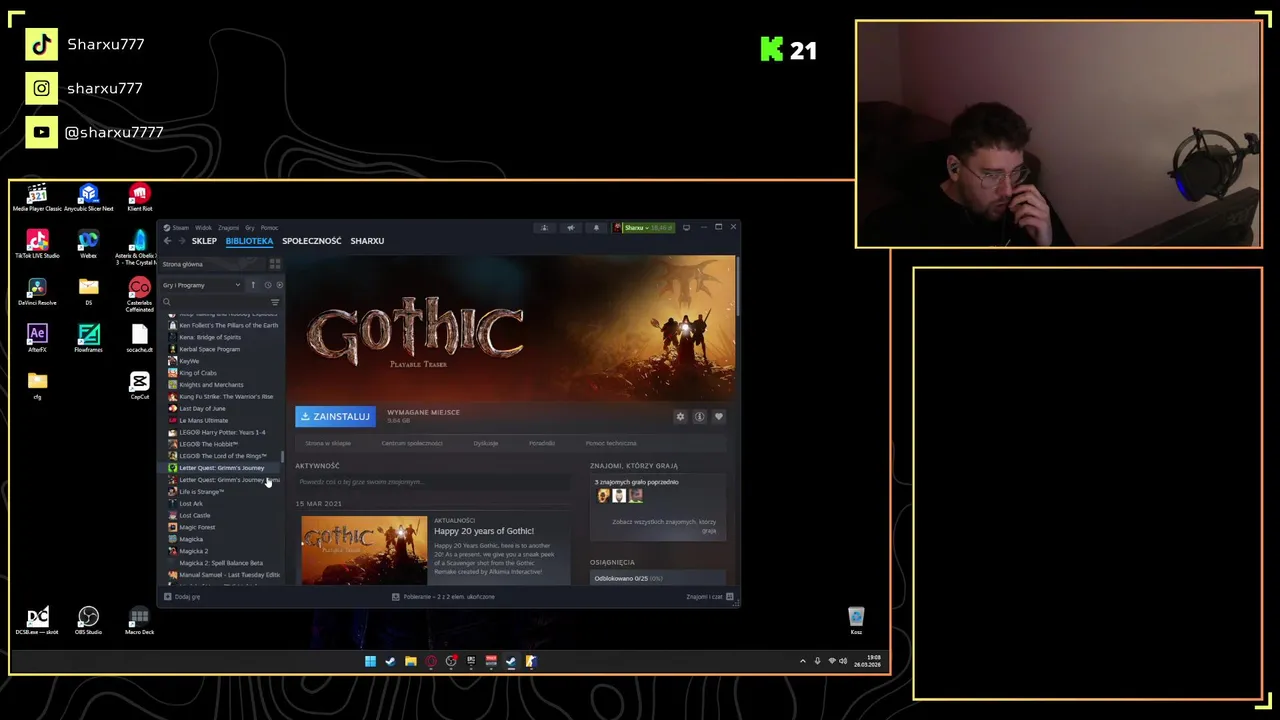Switch to Big Picture mode monitor icon

(686, 228)
